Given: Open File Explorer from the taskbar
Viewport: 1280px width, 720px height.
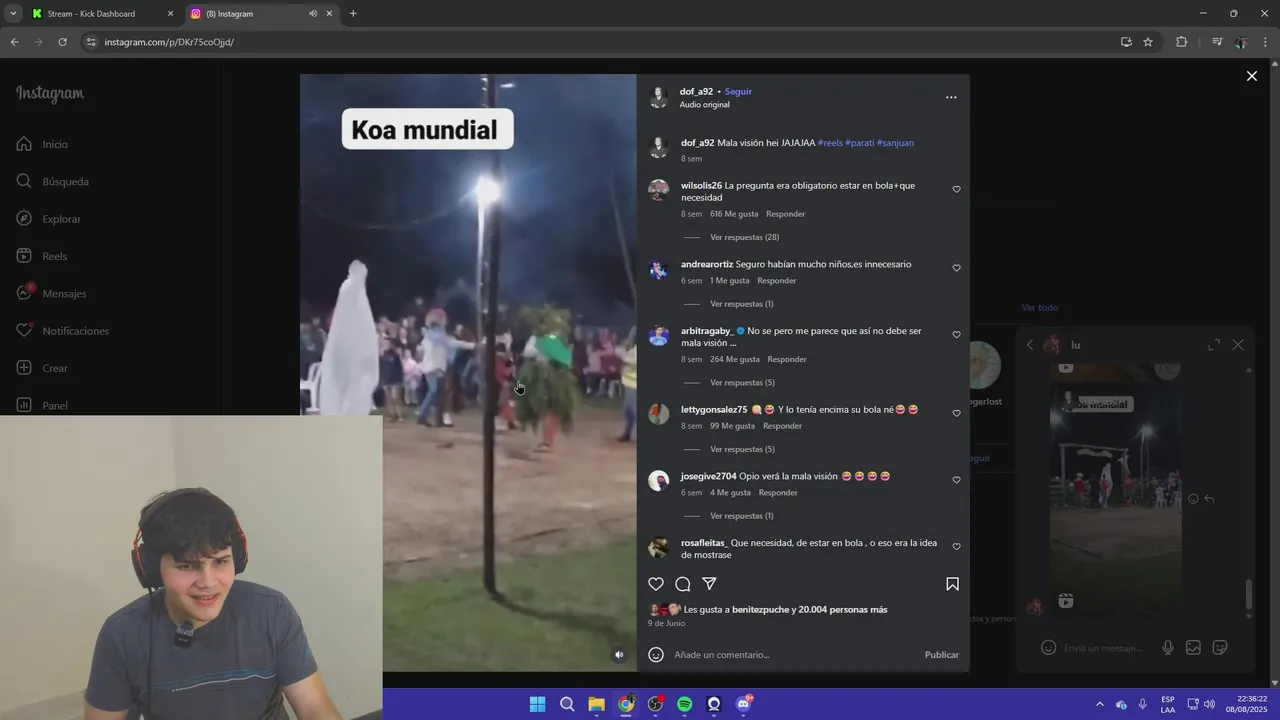Looking at the screenshot, I should [596, 704].
